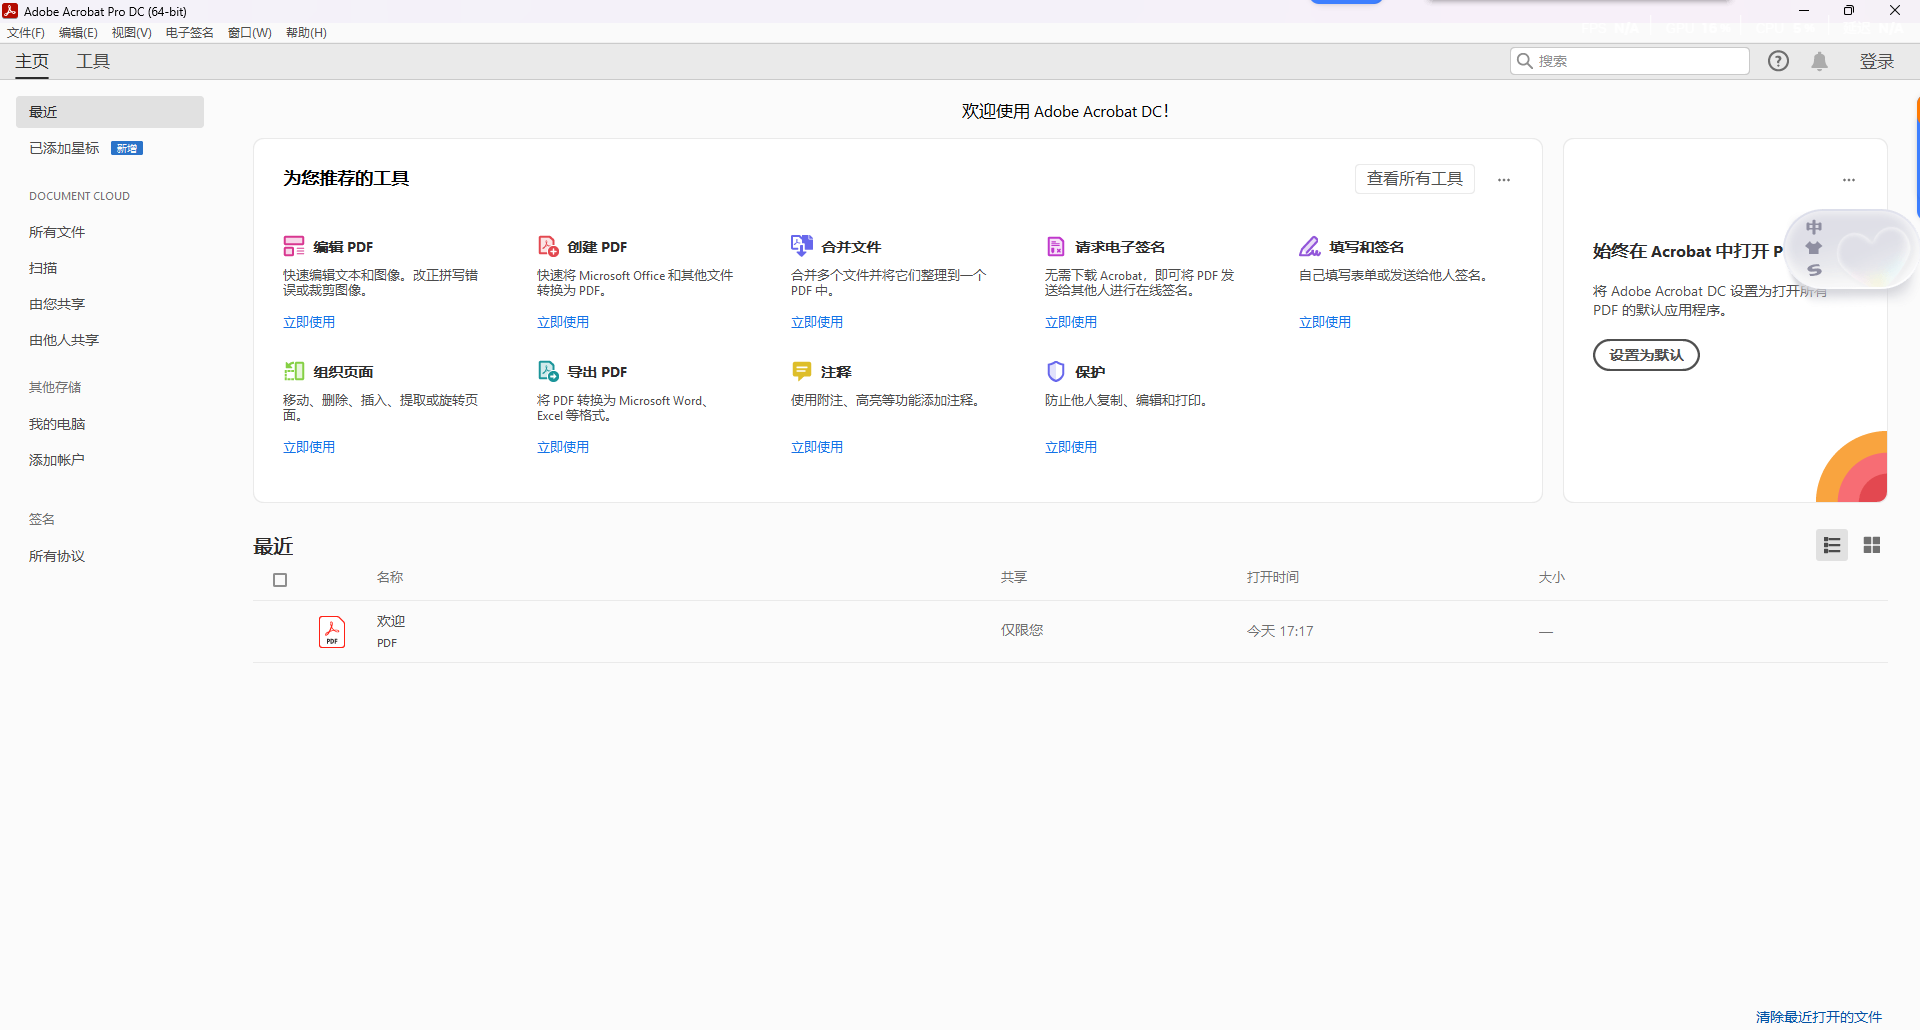Click inside the 搜索 search field
Screen dimensions: 1920x1030
click(1630, 60)
